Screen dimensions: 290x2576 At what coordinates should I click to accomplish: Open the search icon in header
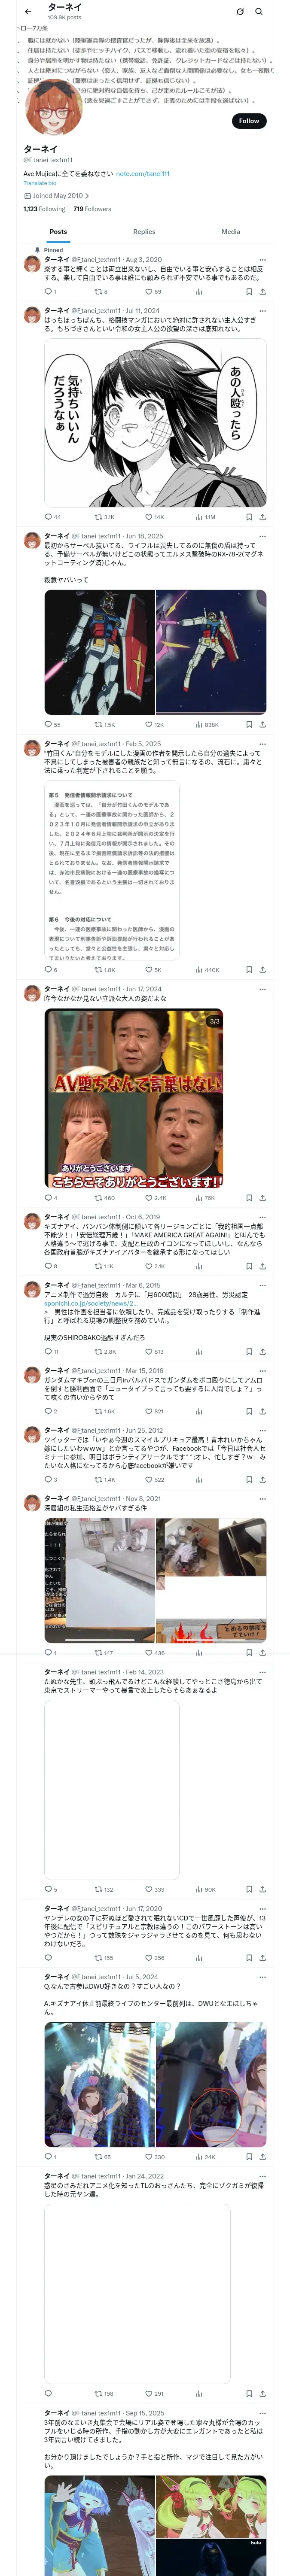pyautogui.click(x=259, y=12)
